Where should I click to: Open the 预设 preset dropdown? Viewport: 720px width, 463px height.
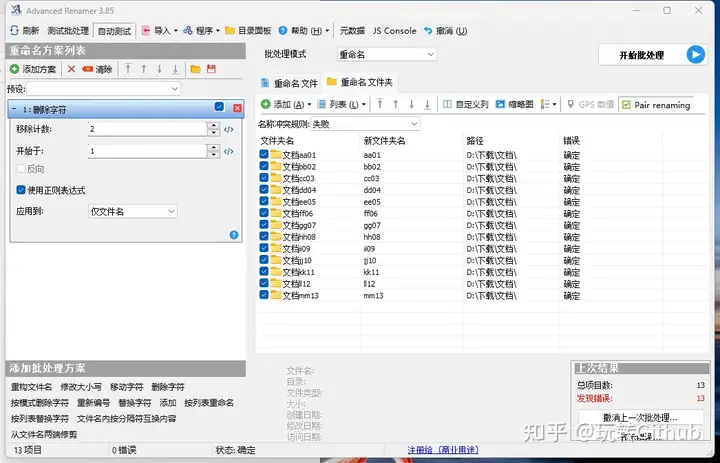coord(103,88)
